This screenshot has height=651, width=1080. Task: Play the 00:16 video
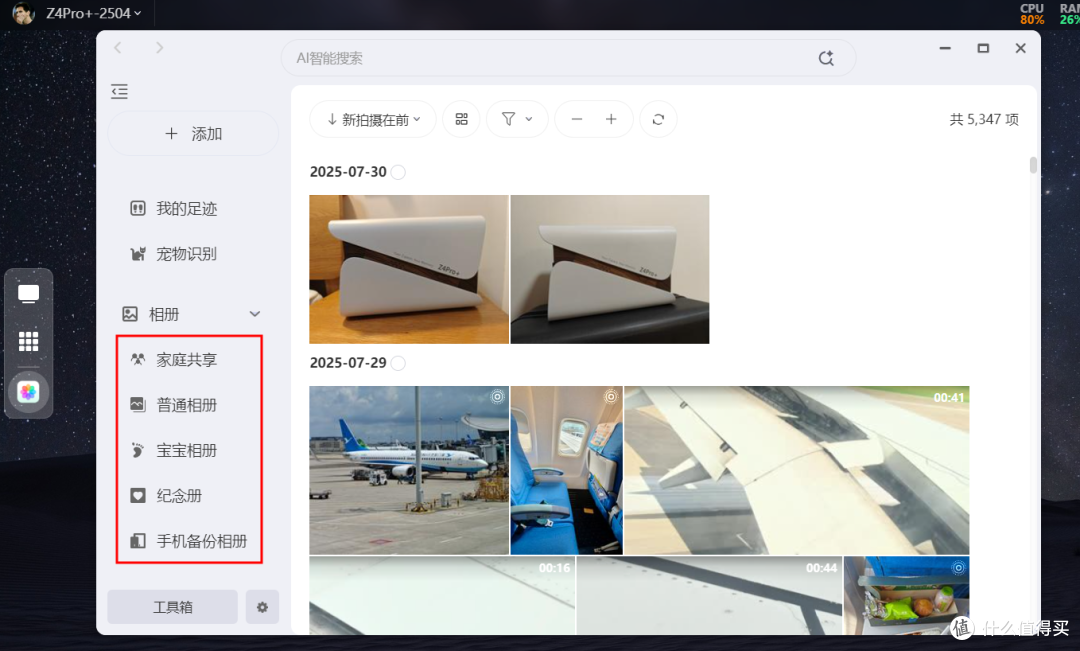point(442,596)
